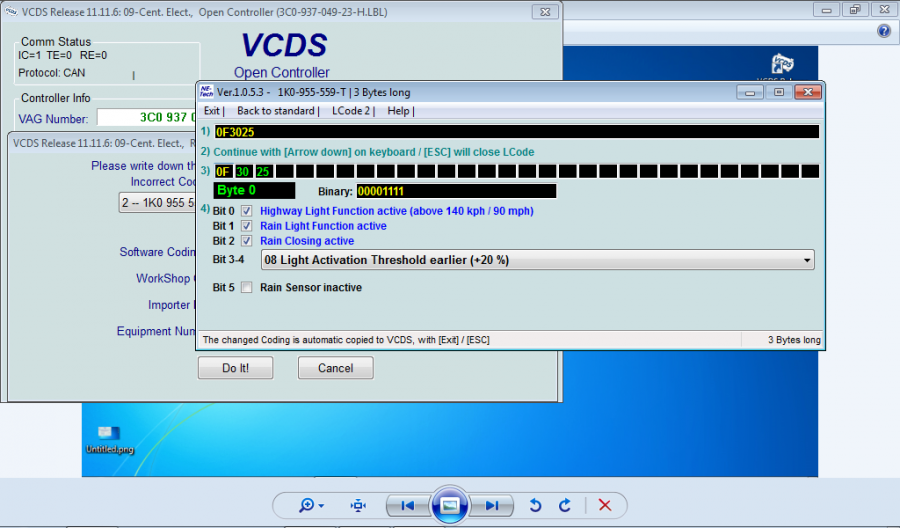The width and height of the screenshot is (900, 528).
Task: Start the slideshow with center button
Action: click(449, 505)
